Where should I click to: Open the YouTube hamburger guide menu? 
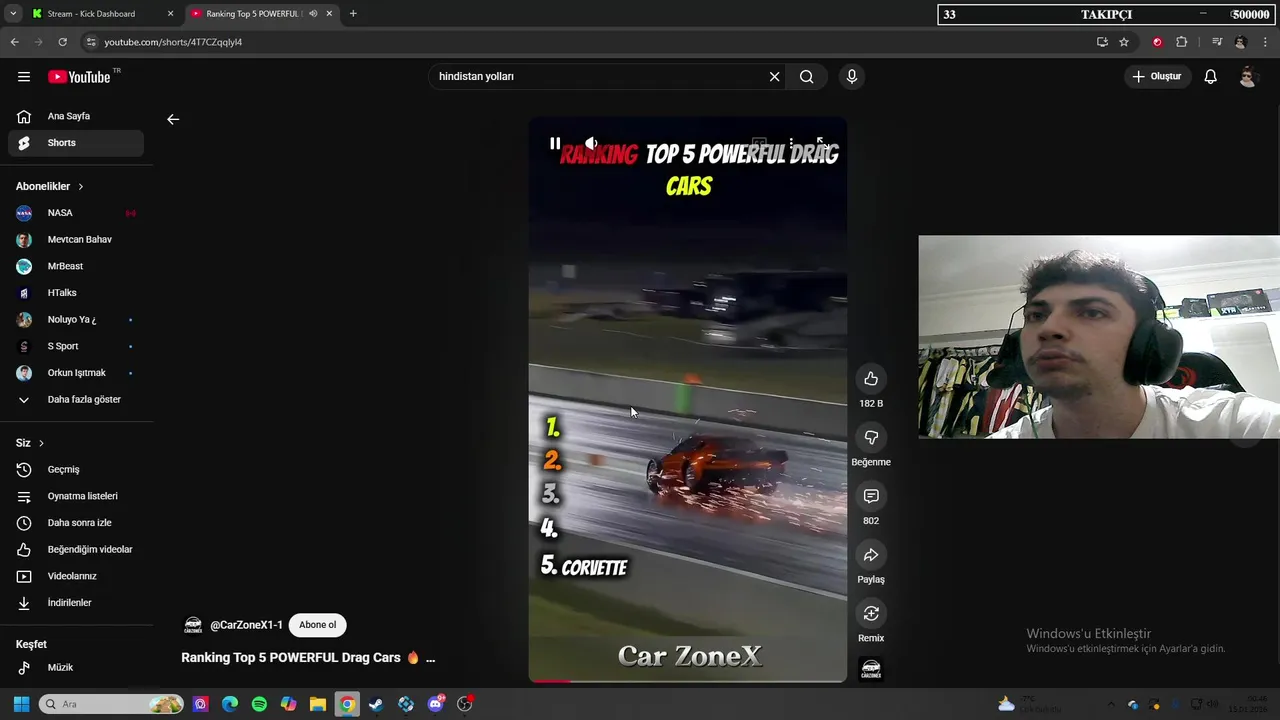24,77
